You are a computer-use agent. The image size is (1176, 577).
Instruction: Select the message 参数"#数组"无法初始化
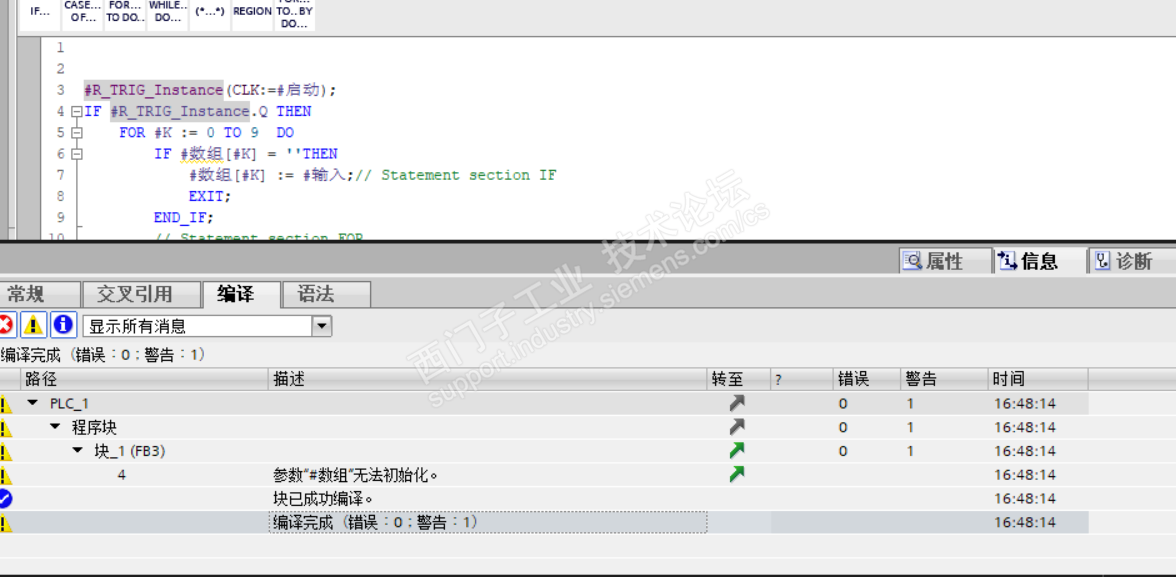(356, 475)
